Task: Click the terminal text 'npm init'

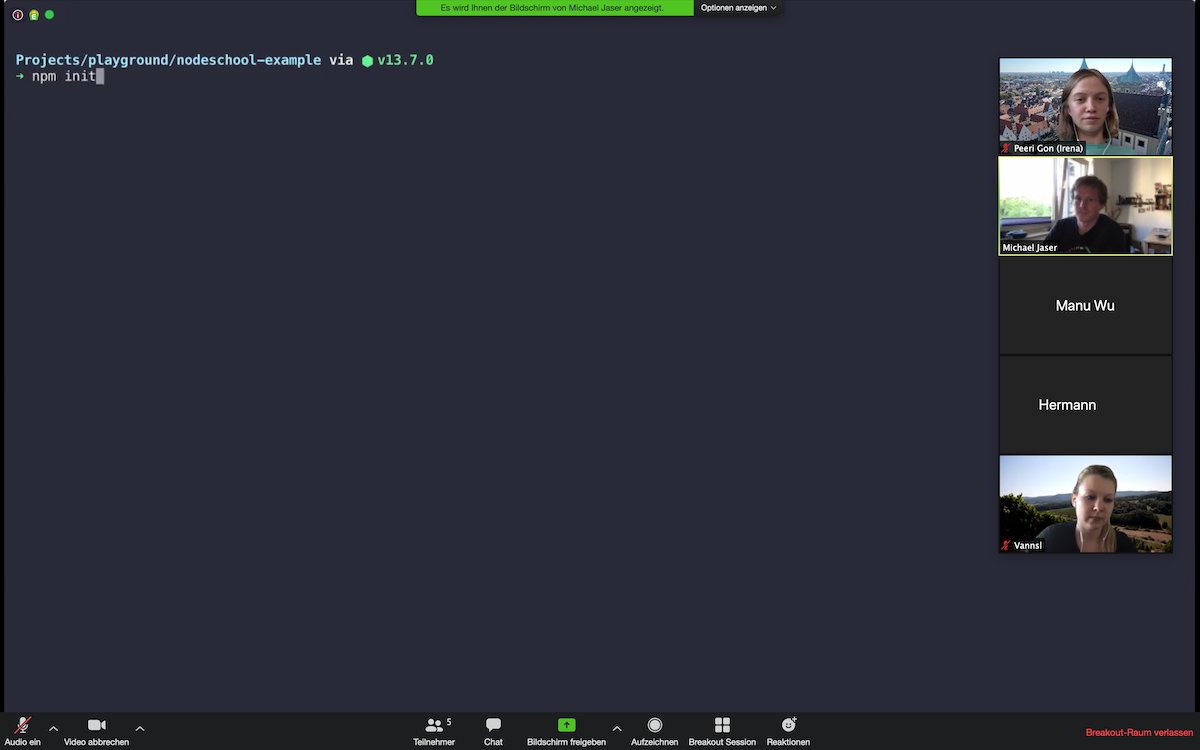Action: coord(64,76)
